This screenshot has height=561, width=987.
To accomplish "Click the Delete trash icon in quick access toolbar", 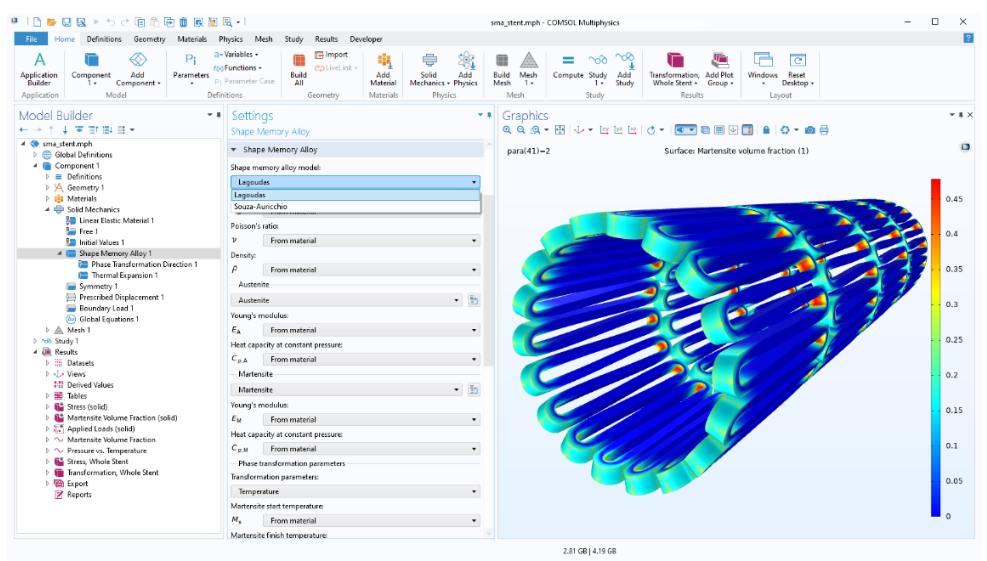I will pyautogui.click(x=183, y=22).
